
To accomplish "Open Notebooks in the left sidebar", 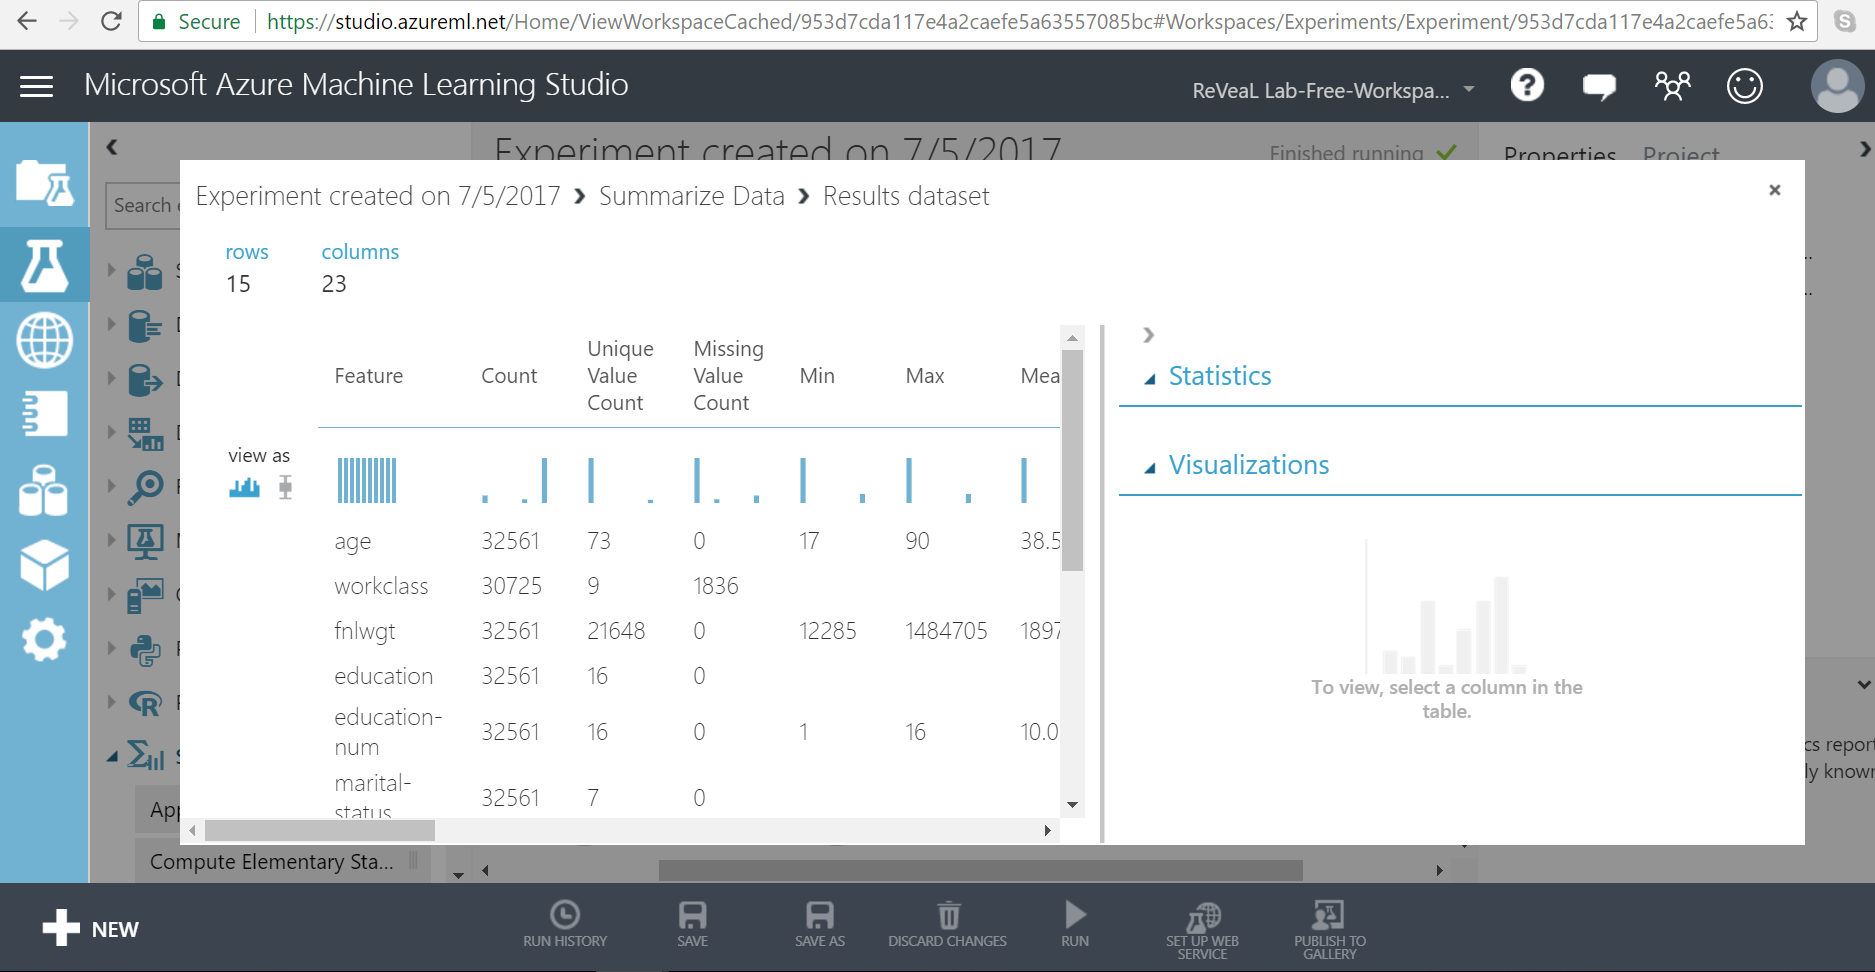I will (x=45, y=414).
